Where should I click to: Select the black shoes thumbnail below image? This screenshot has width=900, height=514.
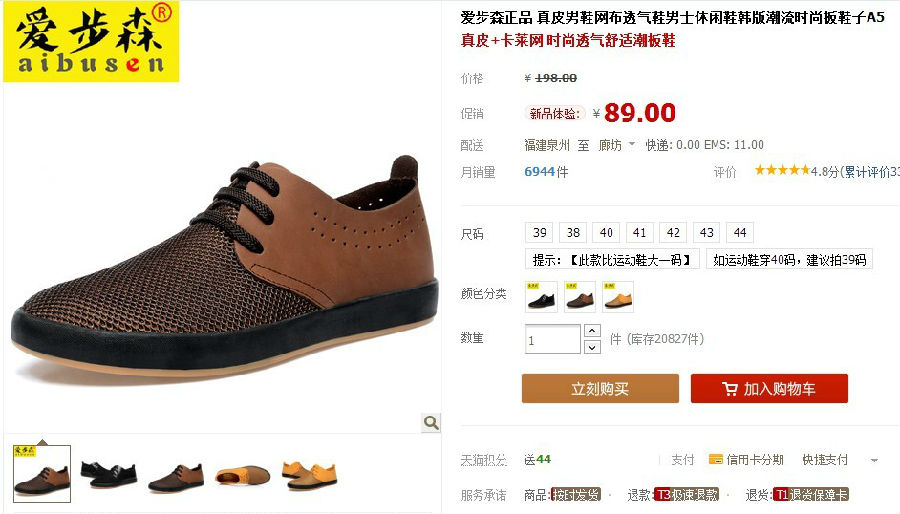109,474
